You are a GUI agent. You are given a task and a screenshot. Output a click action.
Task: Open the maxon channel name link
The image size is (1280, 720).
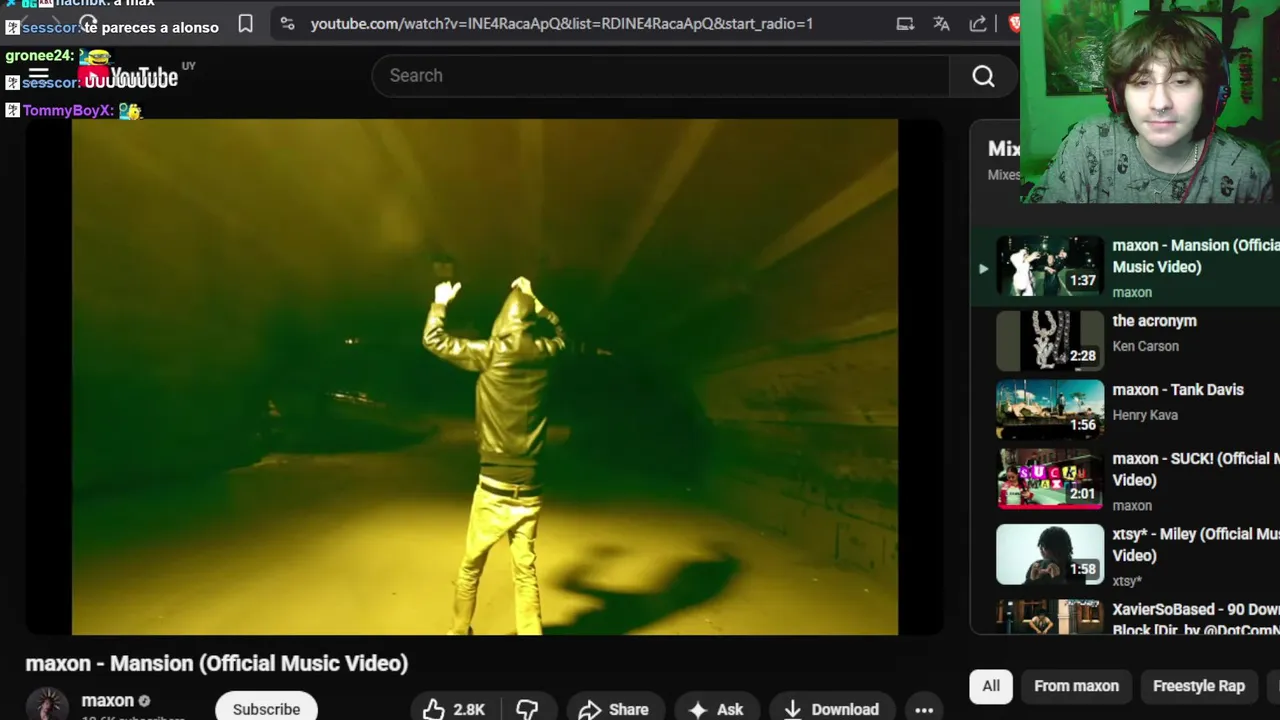107,700
